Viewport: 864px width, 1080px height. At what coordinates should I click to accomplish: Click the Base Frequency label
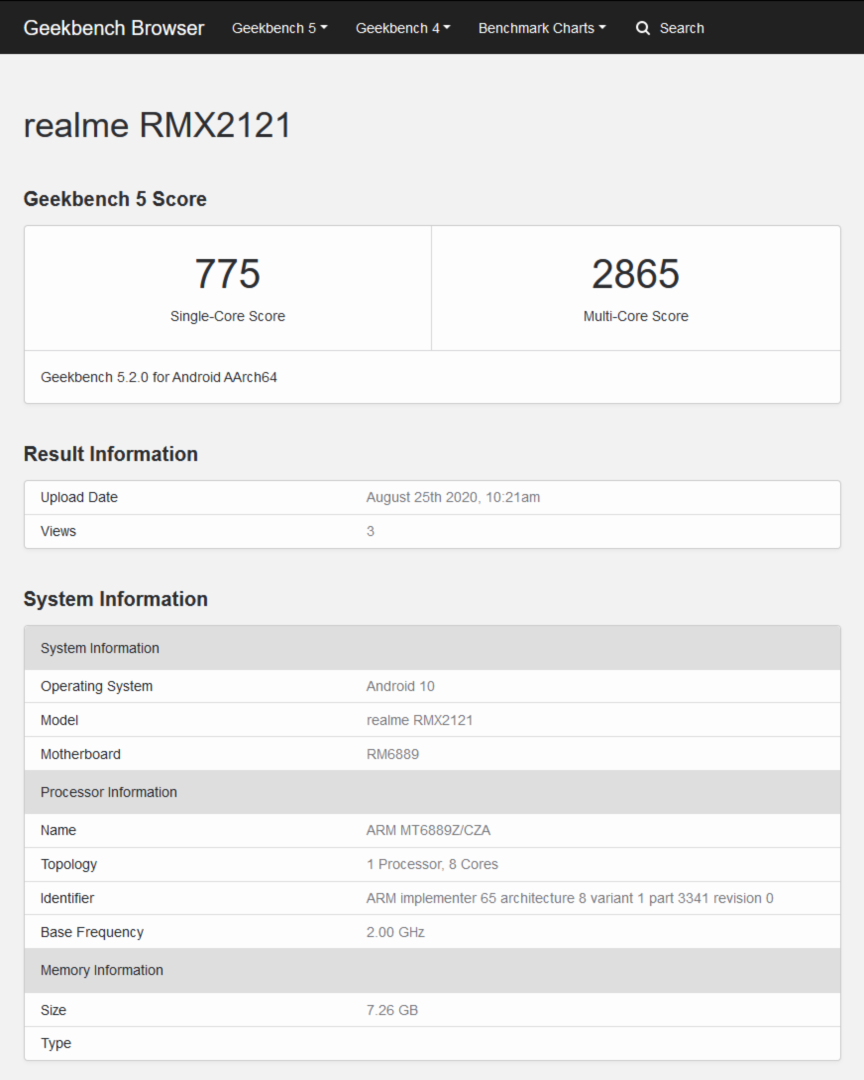(92, 932)
